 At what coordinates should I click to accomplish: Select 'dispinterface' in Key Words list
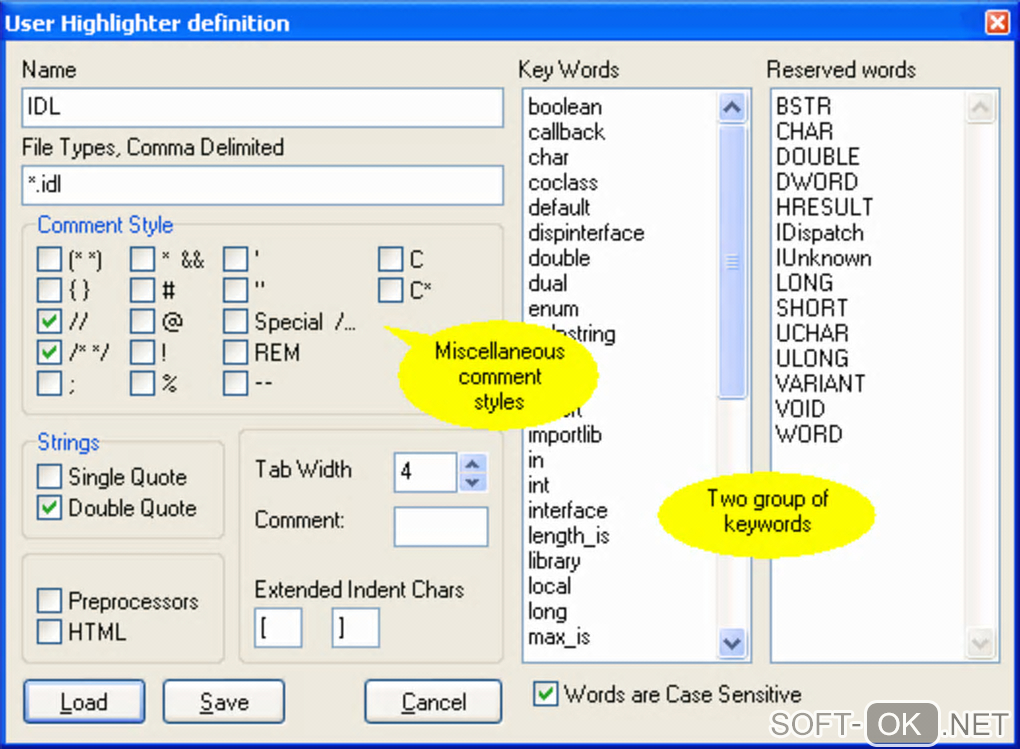pos(586,233)
